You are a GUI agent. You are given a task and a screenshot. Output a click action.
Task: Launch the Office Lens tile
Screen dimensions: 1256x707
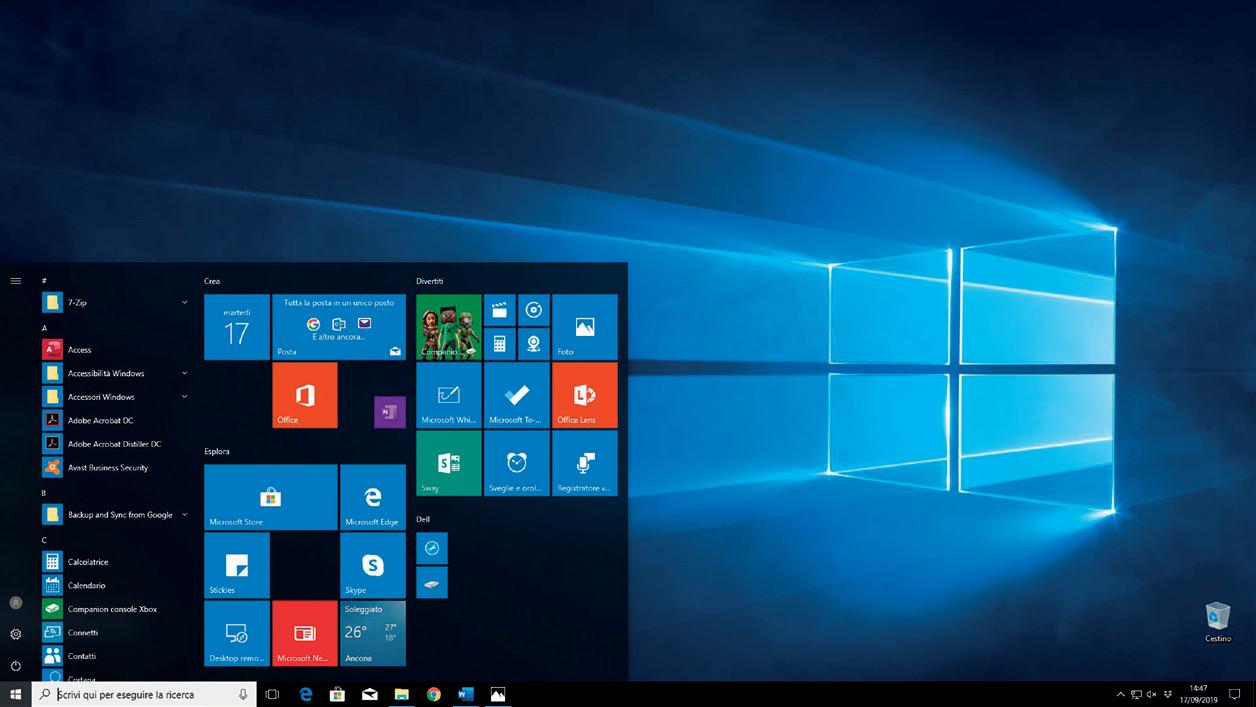click(x=585, y=395)
